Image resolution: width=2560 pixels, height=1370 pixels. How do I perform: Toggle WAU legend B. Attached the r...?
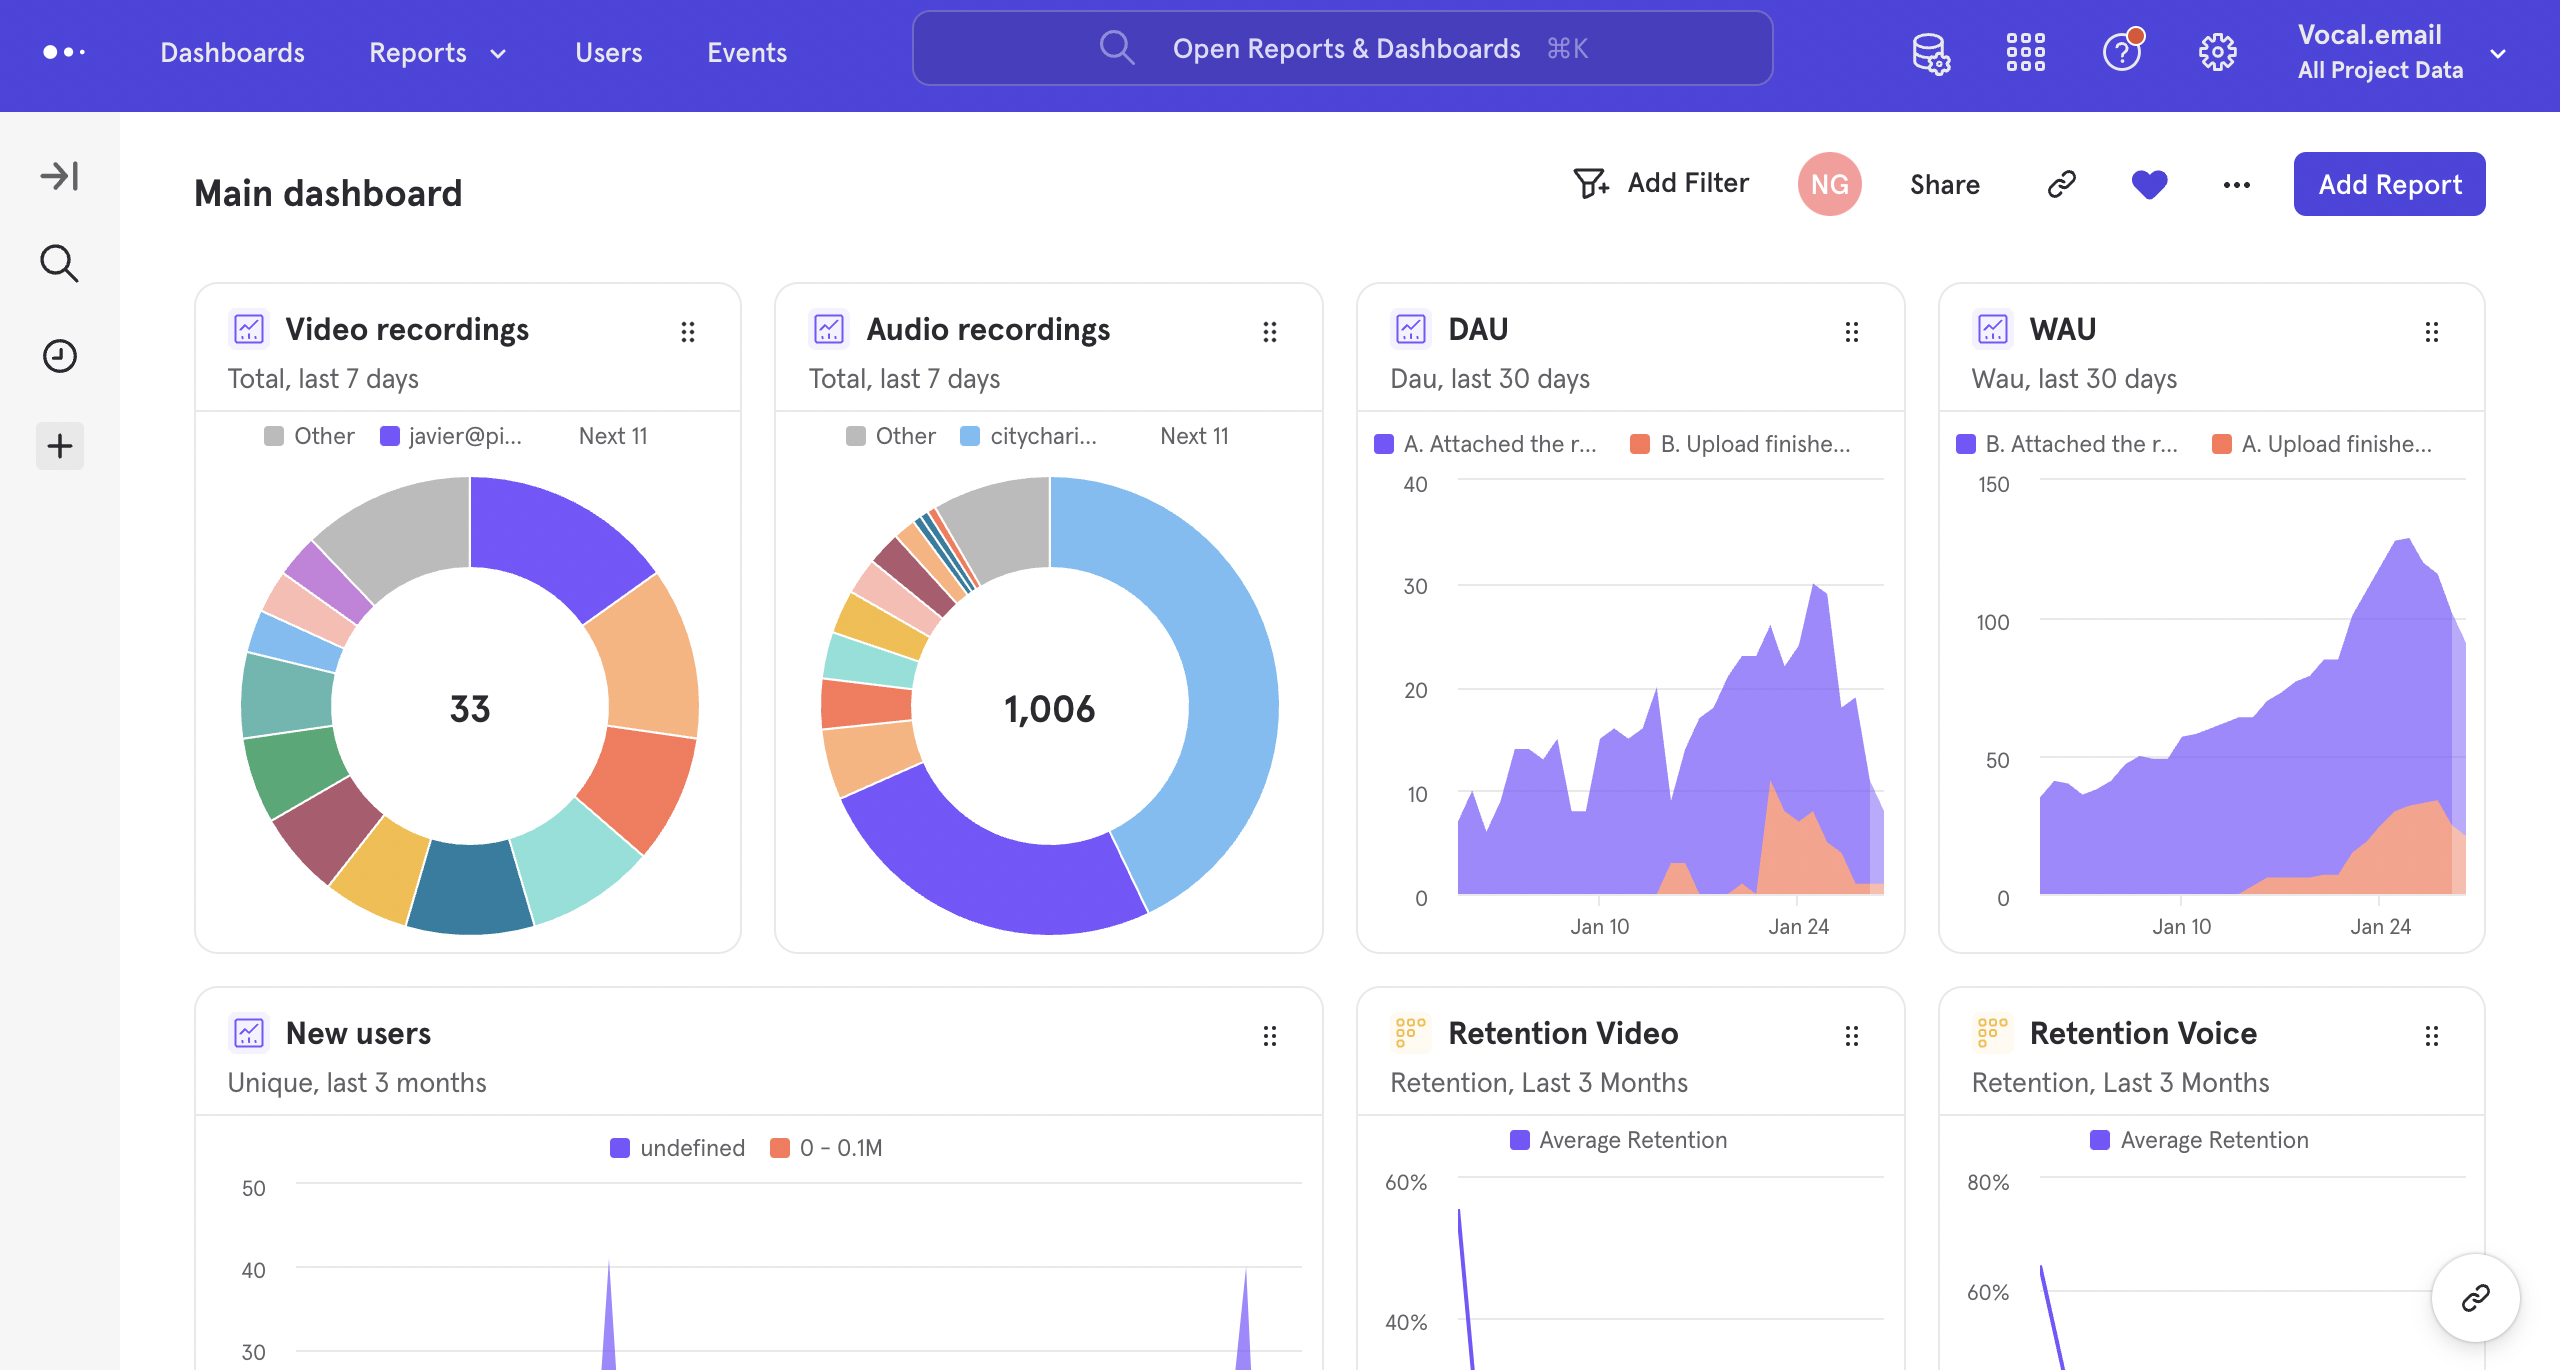pos(2067,444)
